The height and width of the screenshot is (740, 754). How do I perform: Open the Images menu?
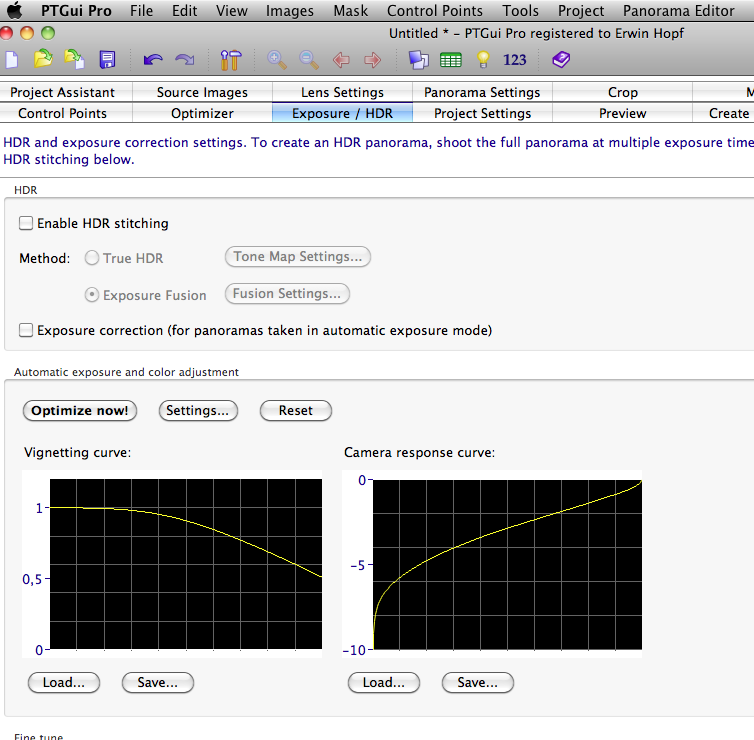[289, 11]
